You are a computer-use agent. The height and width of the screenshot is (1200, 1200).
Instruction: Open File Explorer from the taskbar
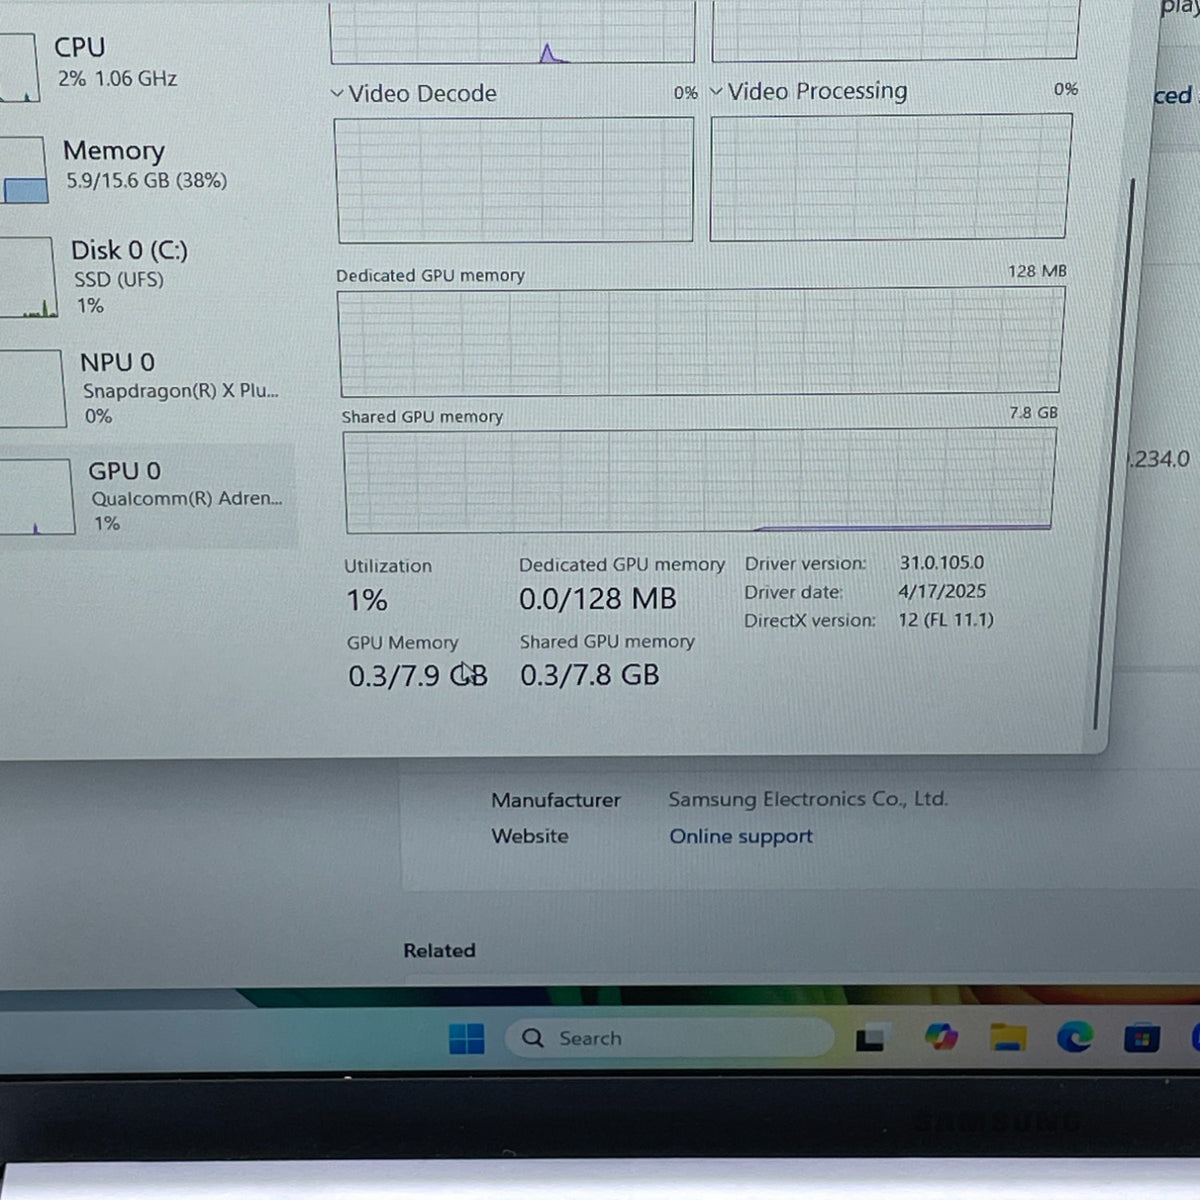coord(1008,1038)
